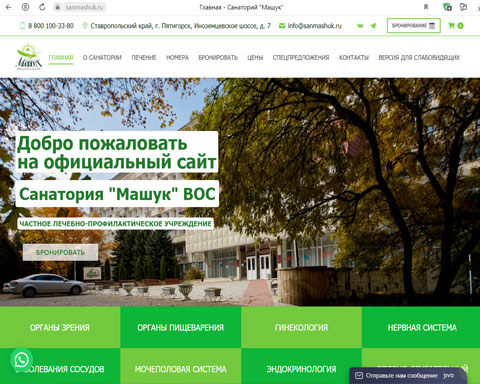Select ГЛАВНАЯ menu item
Screen dimensions: 480x384
click(61, 57)
